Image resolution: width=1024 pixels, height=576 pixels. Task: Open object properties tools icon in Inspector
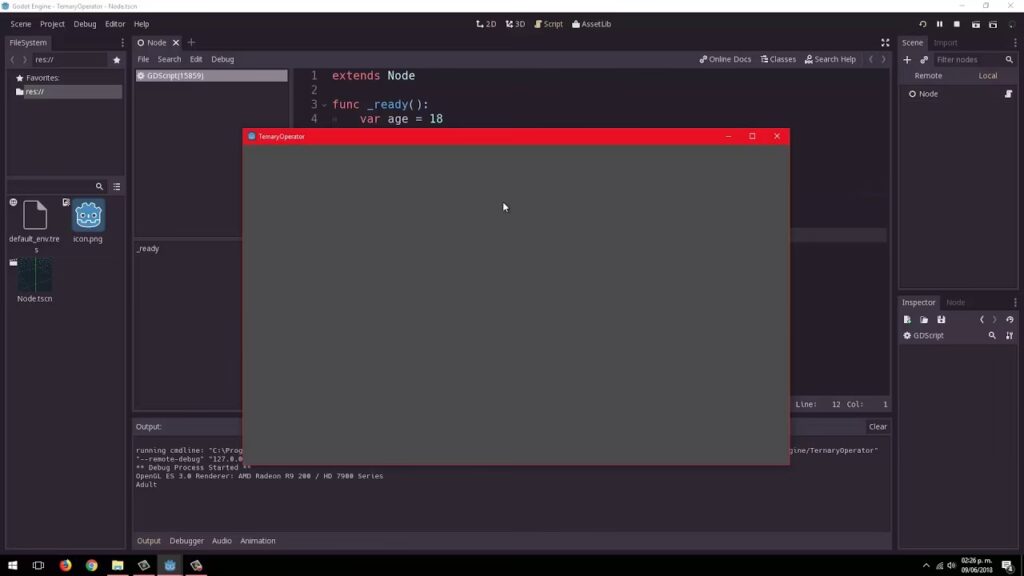(1009, 336)
